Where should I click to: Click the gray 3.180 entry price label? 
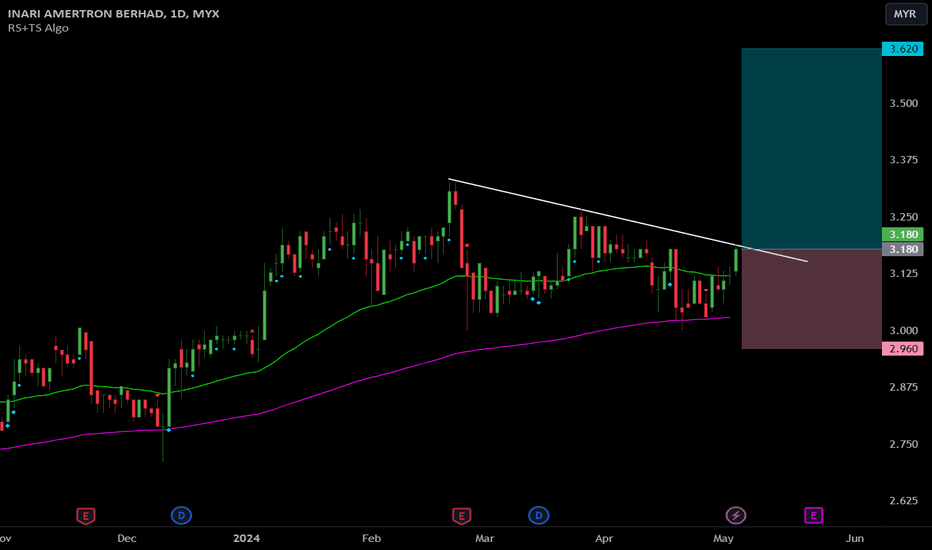click(x=903, y=249)
